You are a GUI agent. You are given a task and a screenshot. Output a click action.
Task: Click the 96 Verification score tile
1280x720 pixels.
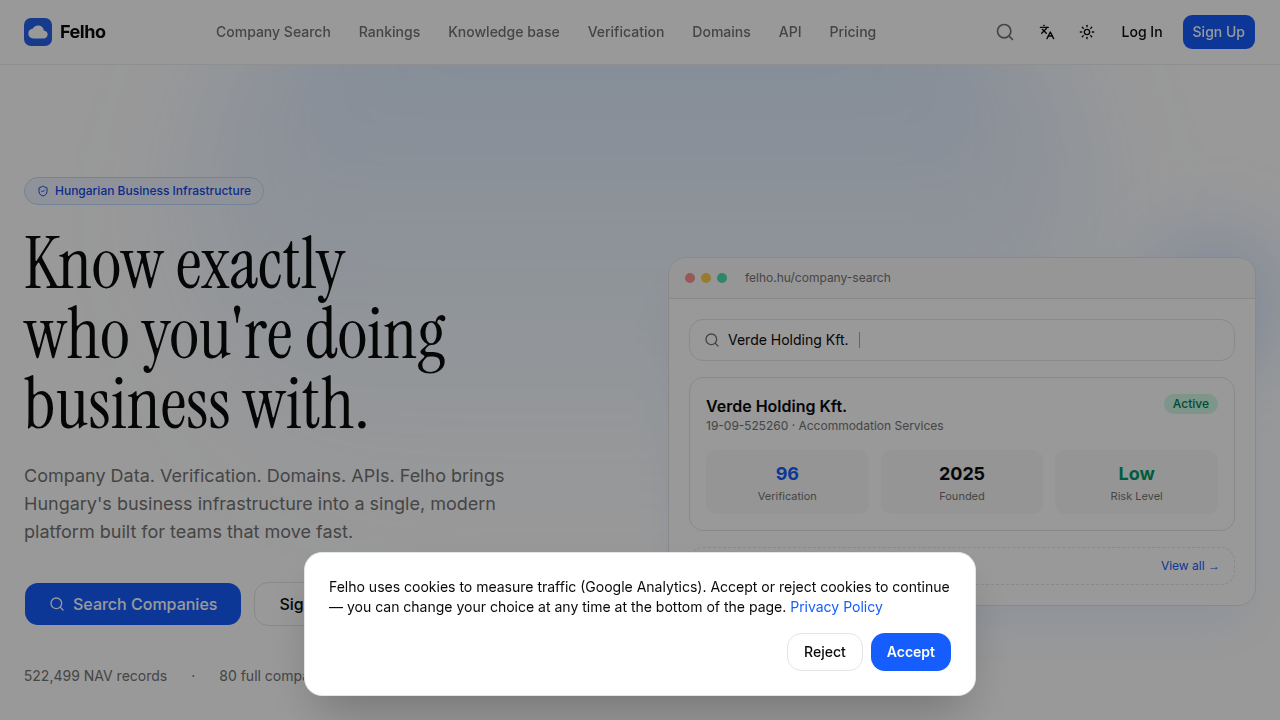(x=787, y=482)
